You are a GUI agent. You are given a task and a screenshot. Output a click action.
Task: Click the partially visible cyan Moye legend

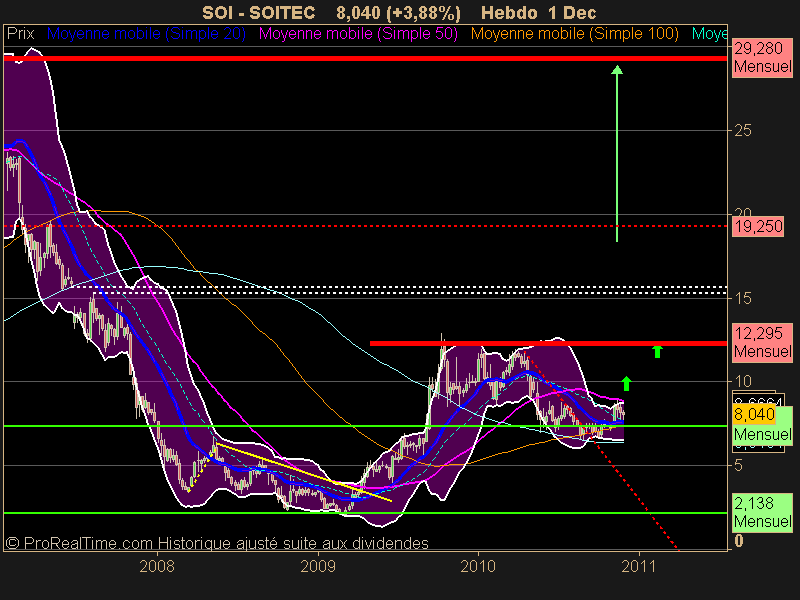(x=709, y=34)
